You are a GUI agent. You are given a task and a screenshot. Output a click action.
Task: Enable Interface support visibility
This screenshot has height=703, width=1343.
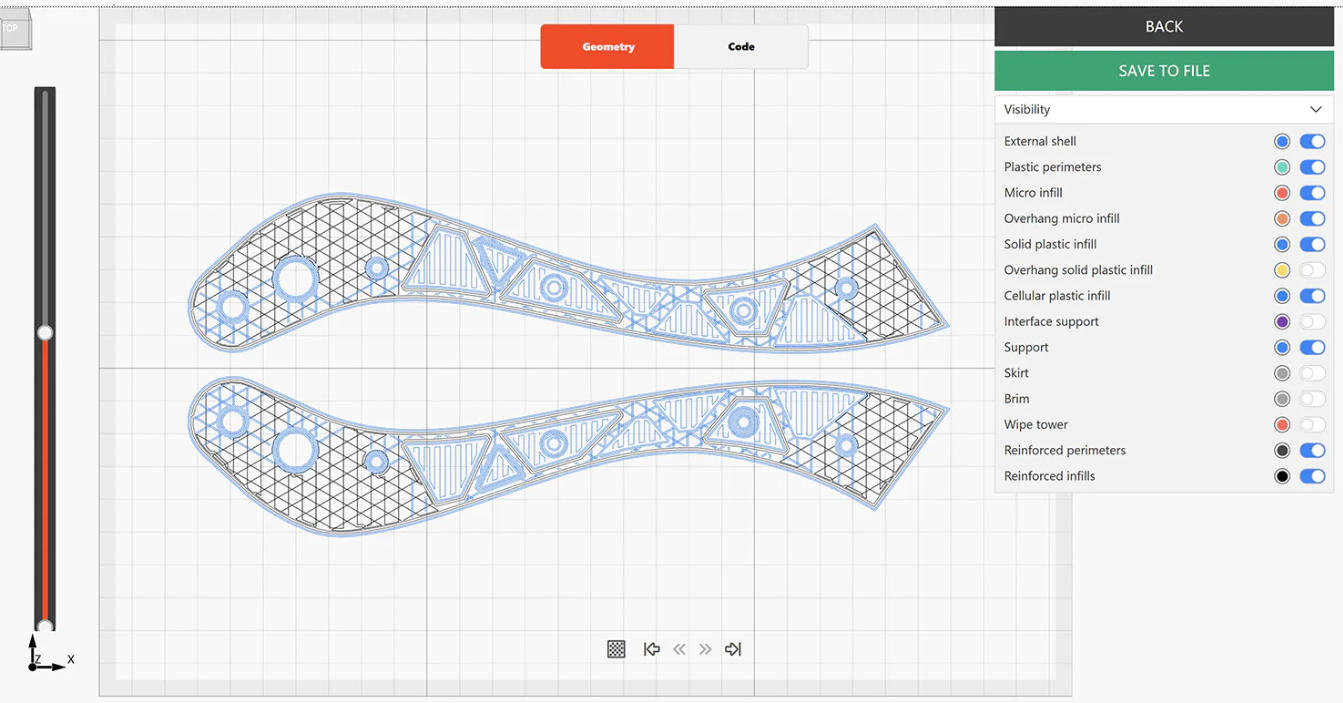click(x=1312, y=321)
